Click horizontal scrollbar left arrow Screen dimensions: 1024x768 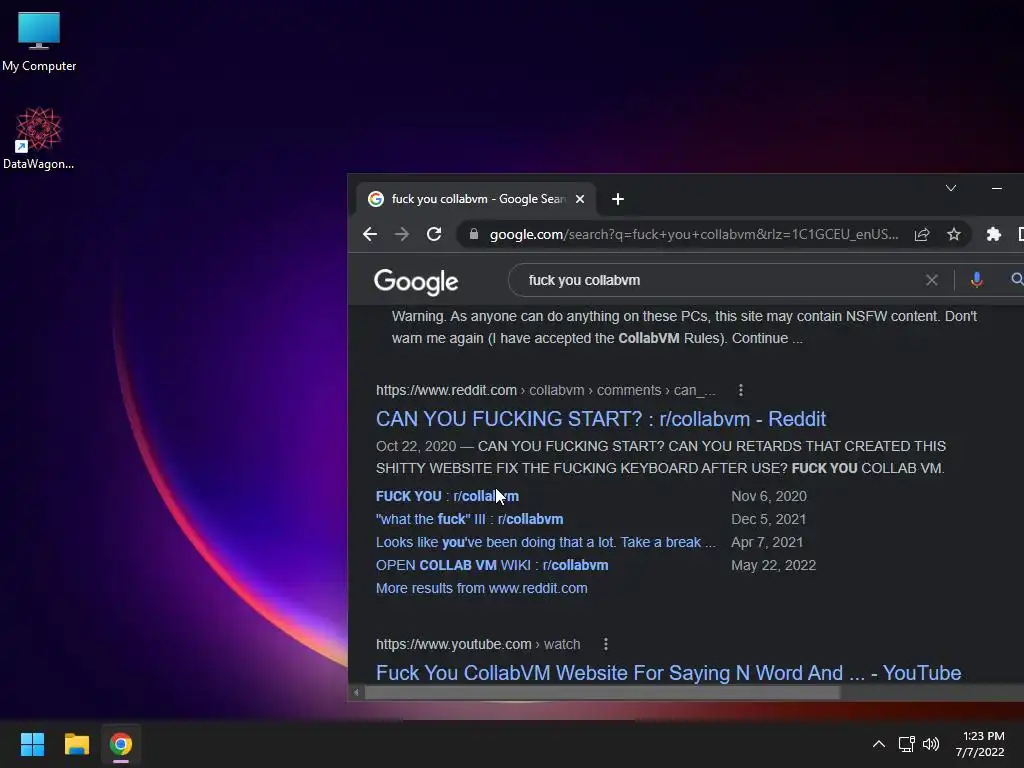[x=356, y=692]
